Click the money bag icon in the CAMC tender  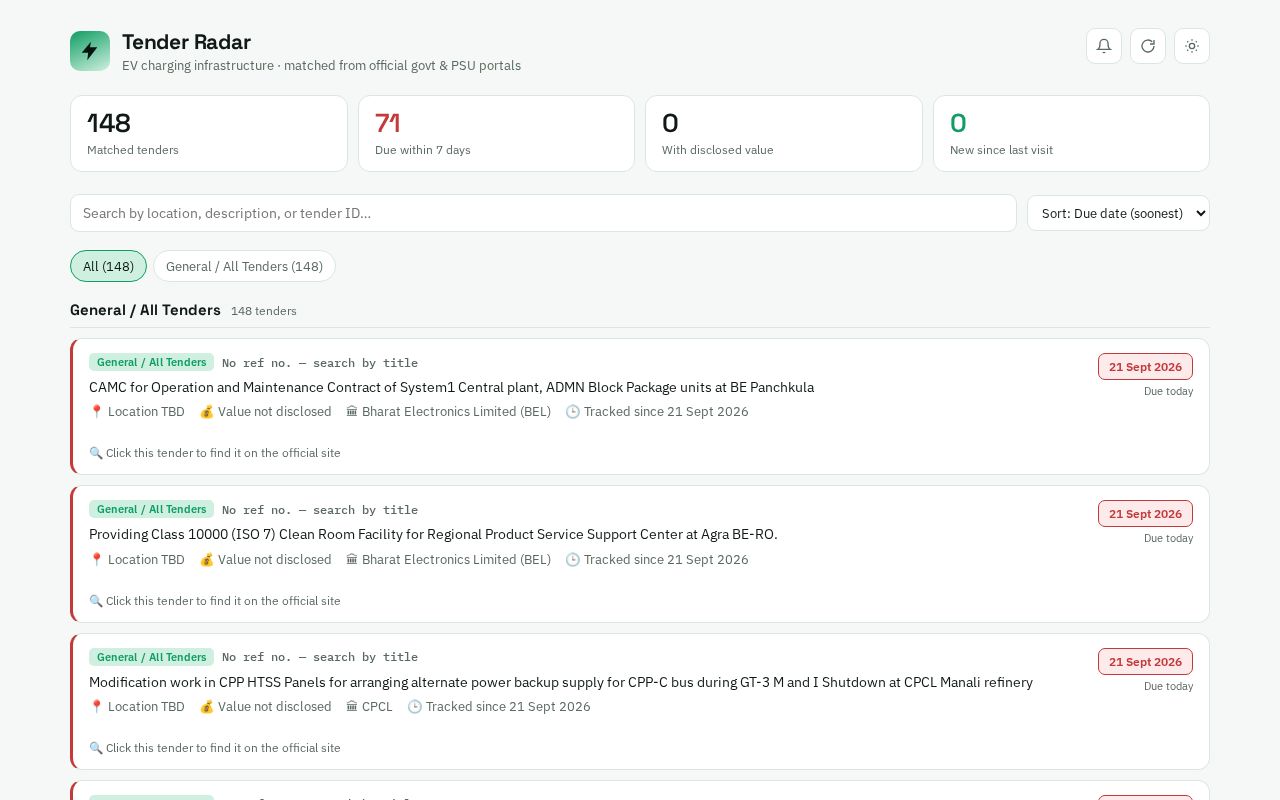pyautogui.click(x=206, y=412)
